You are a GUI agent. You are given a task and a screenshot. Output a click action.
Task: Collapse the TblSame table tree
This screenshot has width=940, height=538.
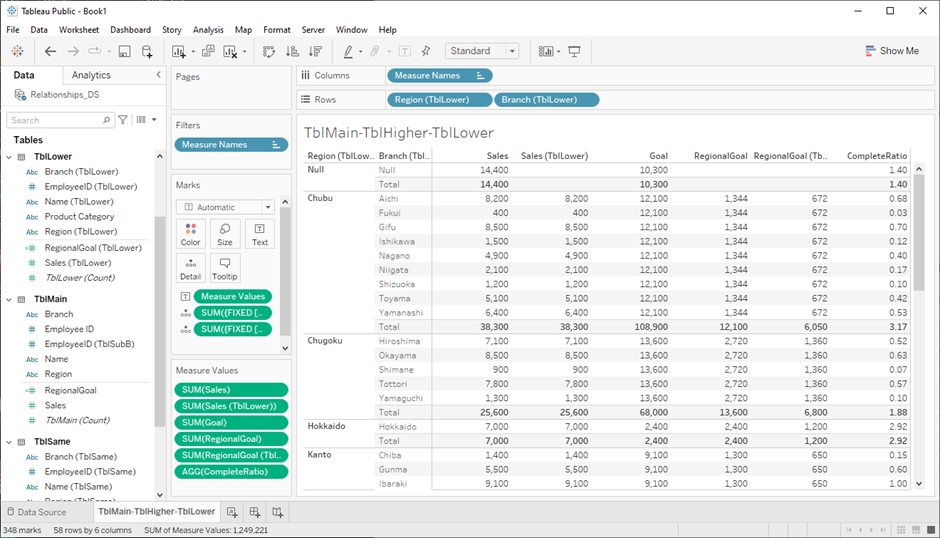(x=9, y=442)
